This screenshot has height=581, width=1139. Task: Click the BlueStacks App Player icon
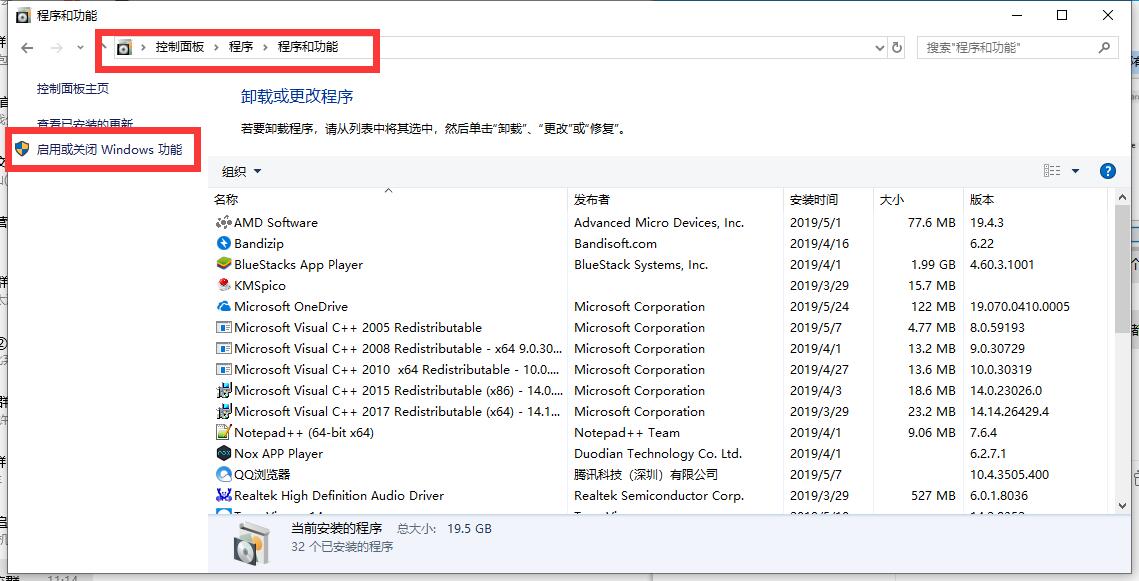(223, 265)
